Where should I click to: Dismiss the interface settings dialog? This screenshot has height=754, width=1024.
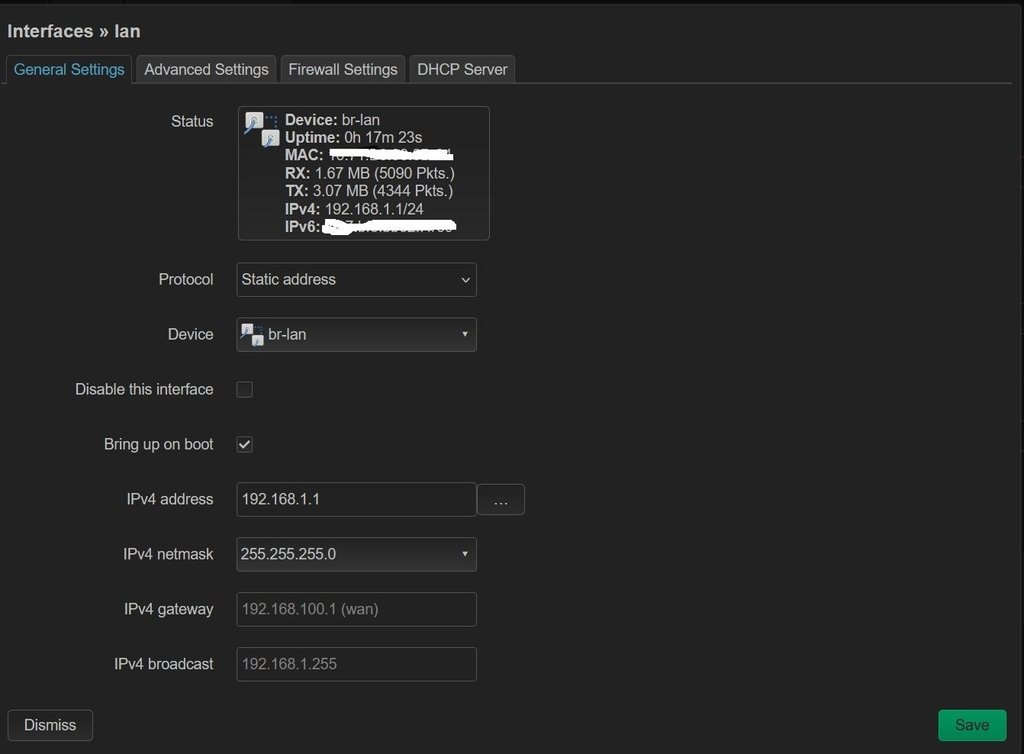point(50,725)
